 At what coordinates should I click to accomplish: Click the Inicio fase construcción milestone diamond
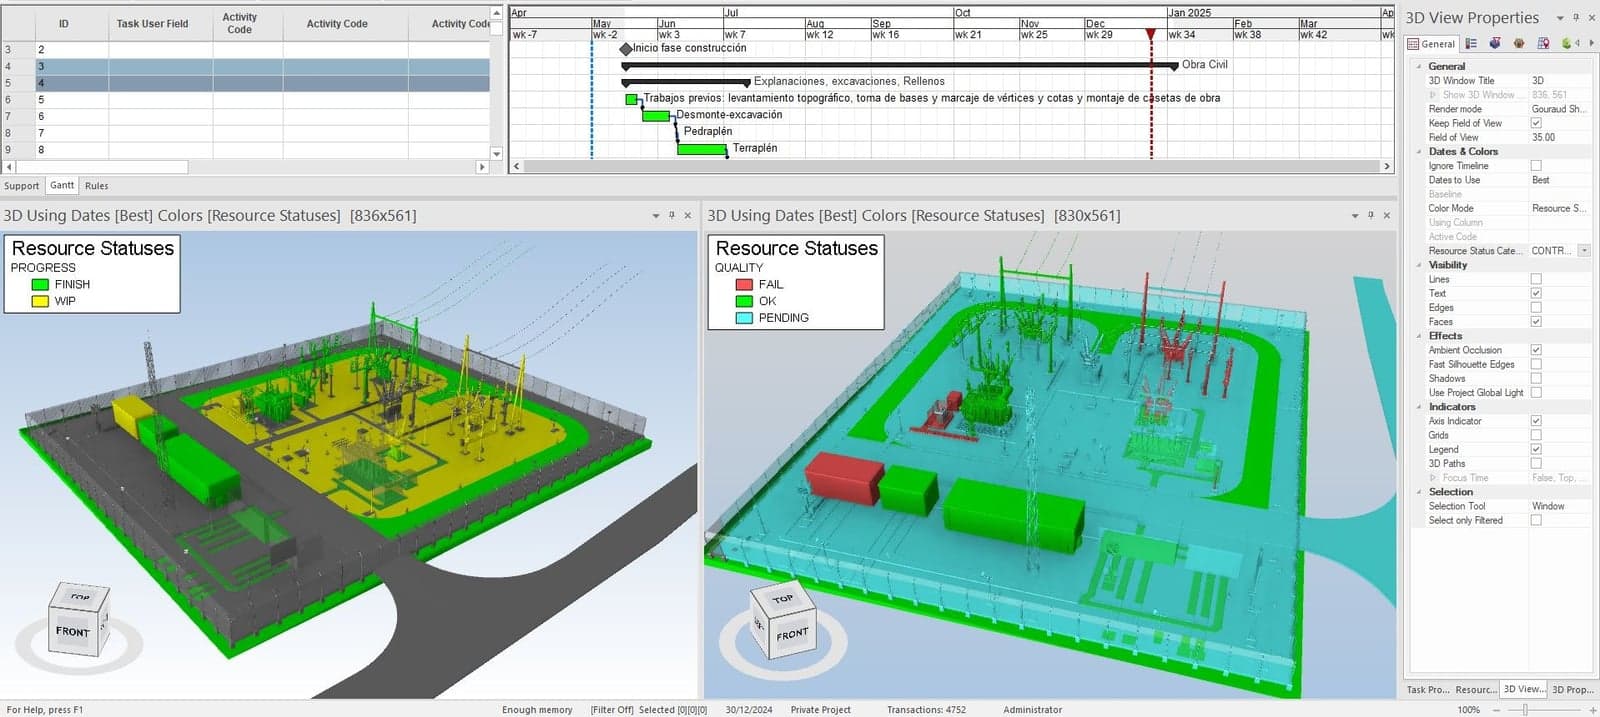coord(626,48)
